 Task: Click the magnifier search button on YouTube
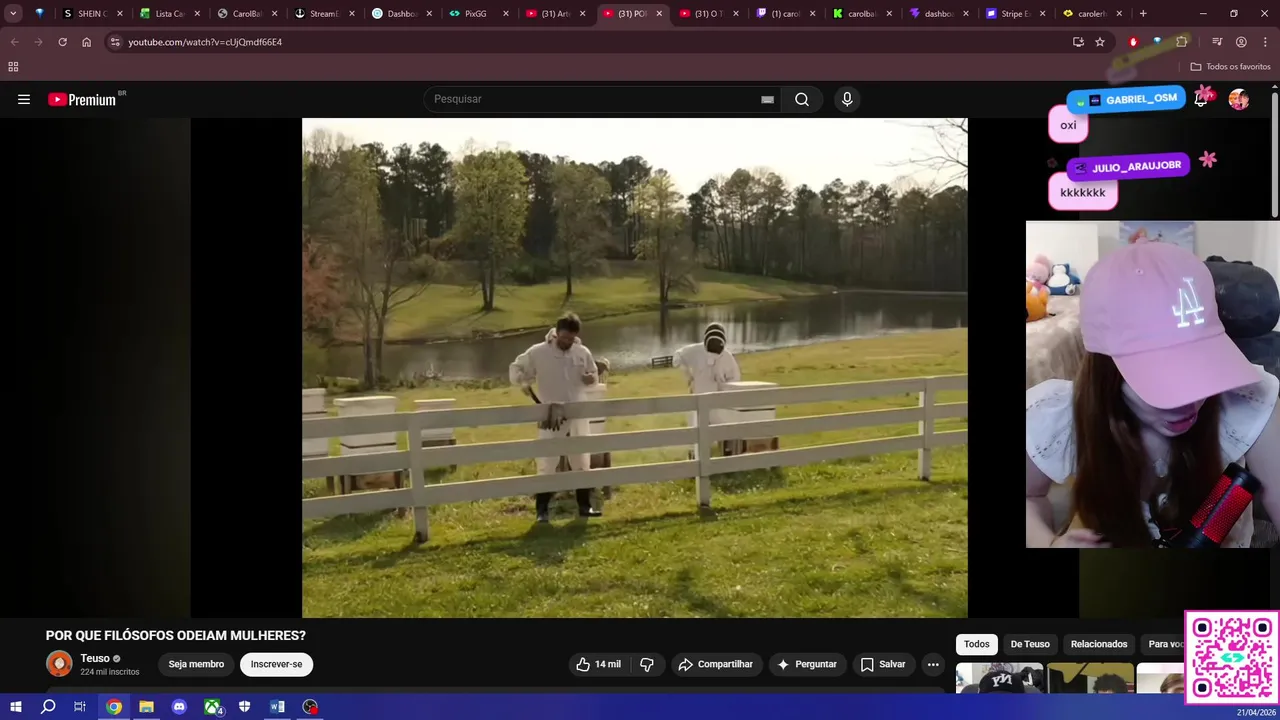pos(802,99)
